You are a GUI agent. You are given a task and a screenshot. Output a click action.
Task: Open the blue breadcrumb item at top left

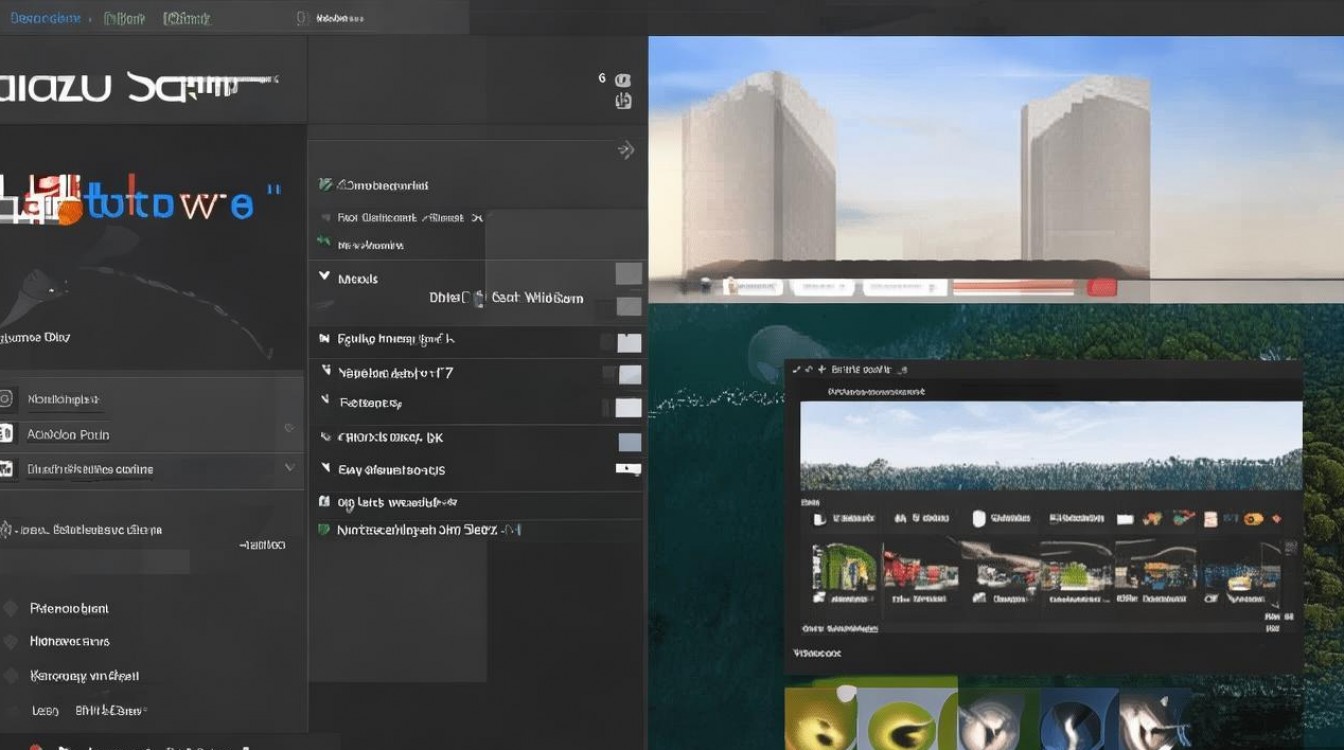point(46,18)
